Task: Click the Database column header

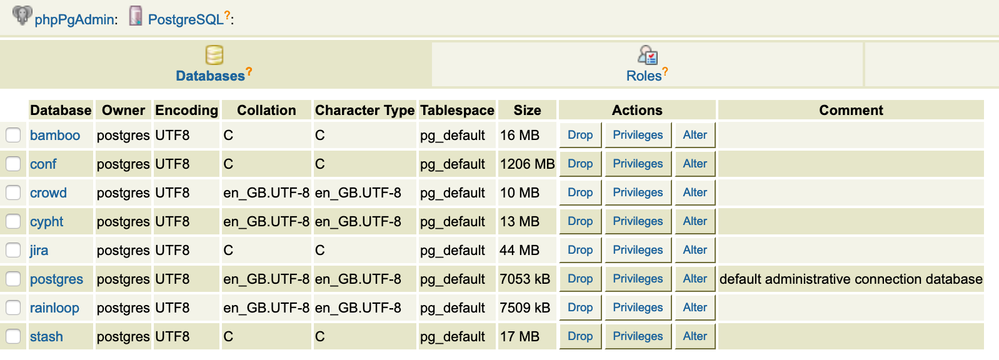Action: 61,110
